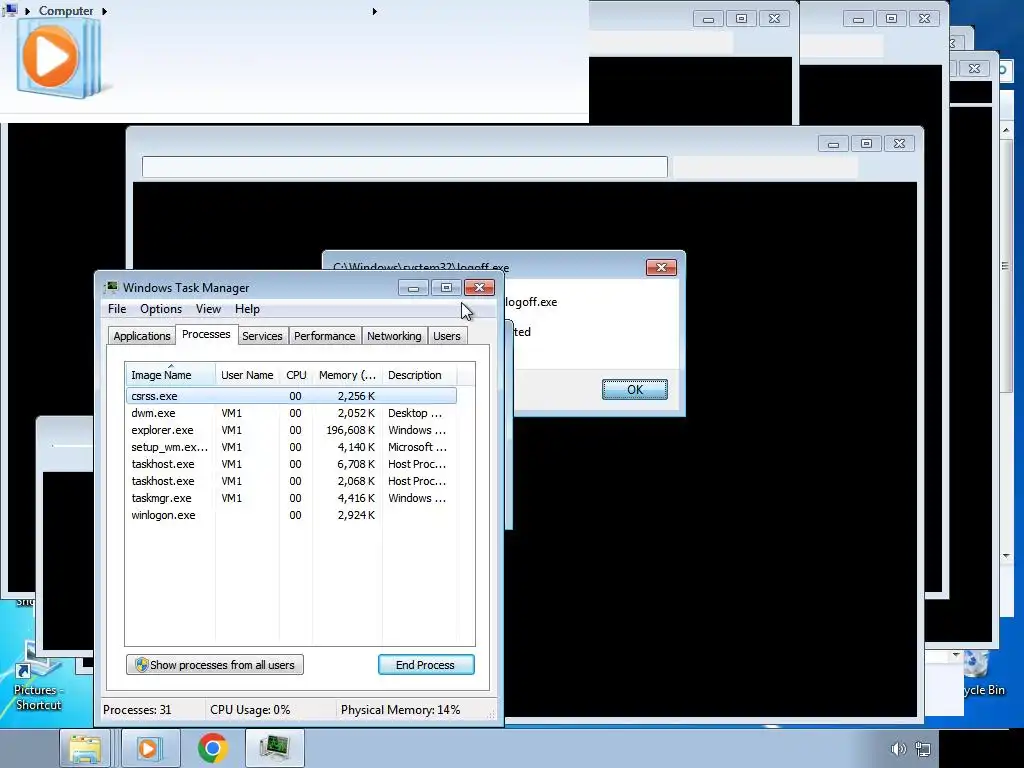Sort processes by Image Name column

(x=170, y=375)
